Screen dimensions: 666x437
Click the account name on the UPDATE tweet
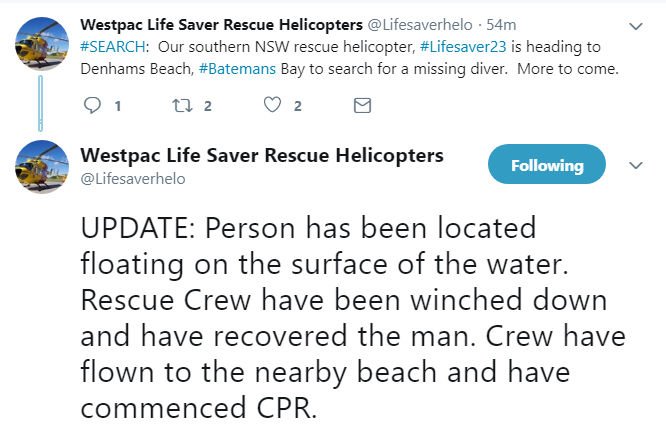[261, 156]
